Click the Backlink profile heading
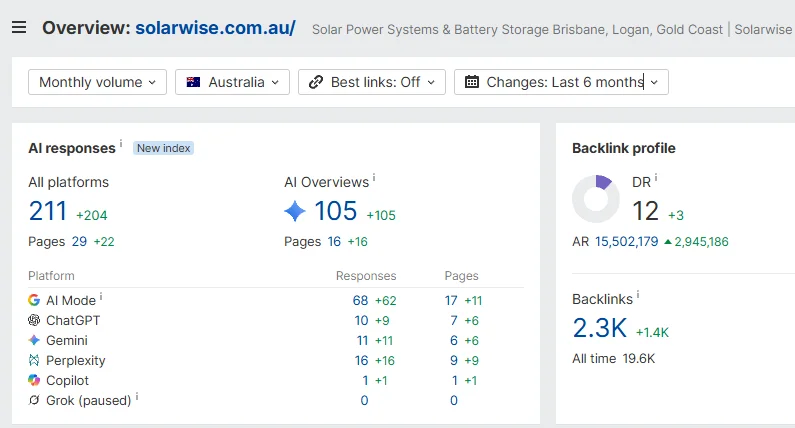The image size is (795, 428). point(624,148)
